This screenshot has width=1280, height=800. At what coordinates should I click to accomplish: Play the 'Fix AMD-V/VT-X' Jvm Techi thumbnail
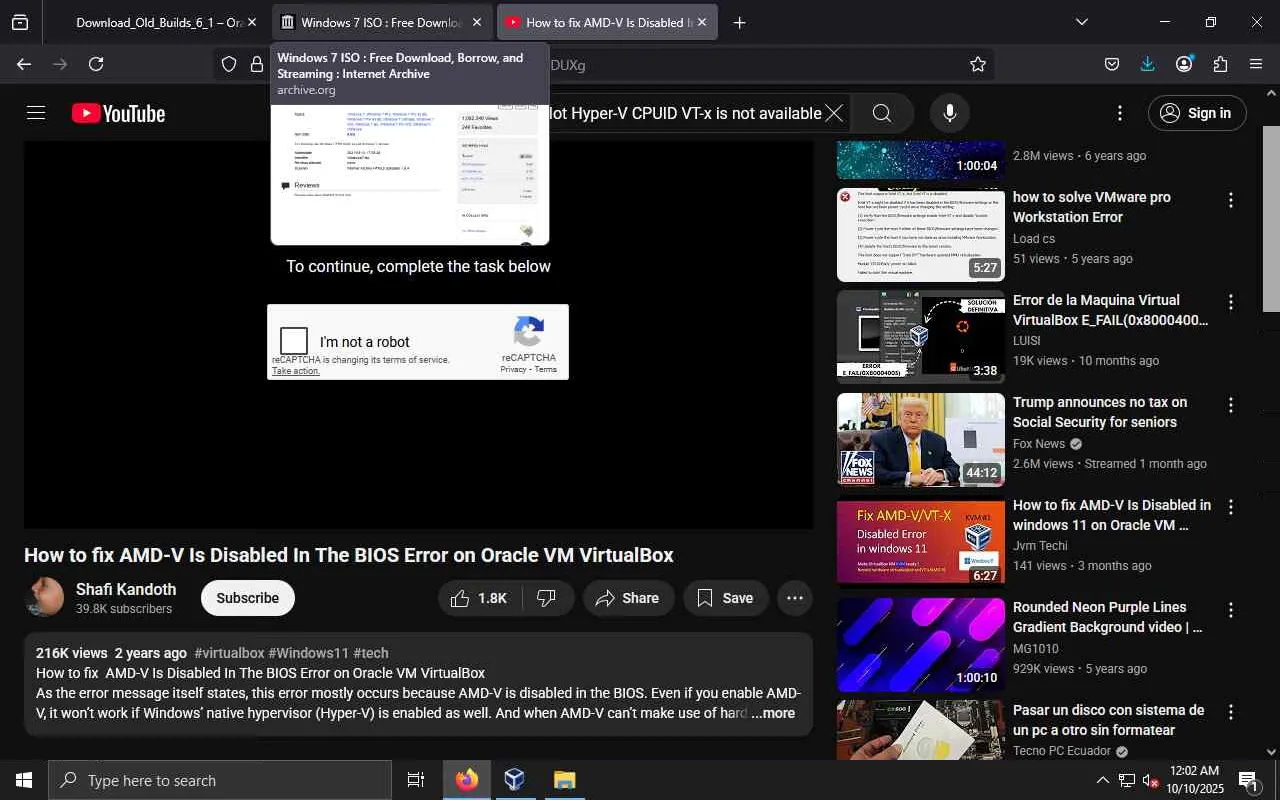921,542
